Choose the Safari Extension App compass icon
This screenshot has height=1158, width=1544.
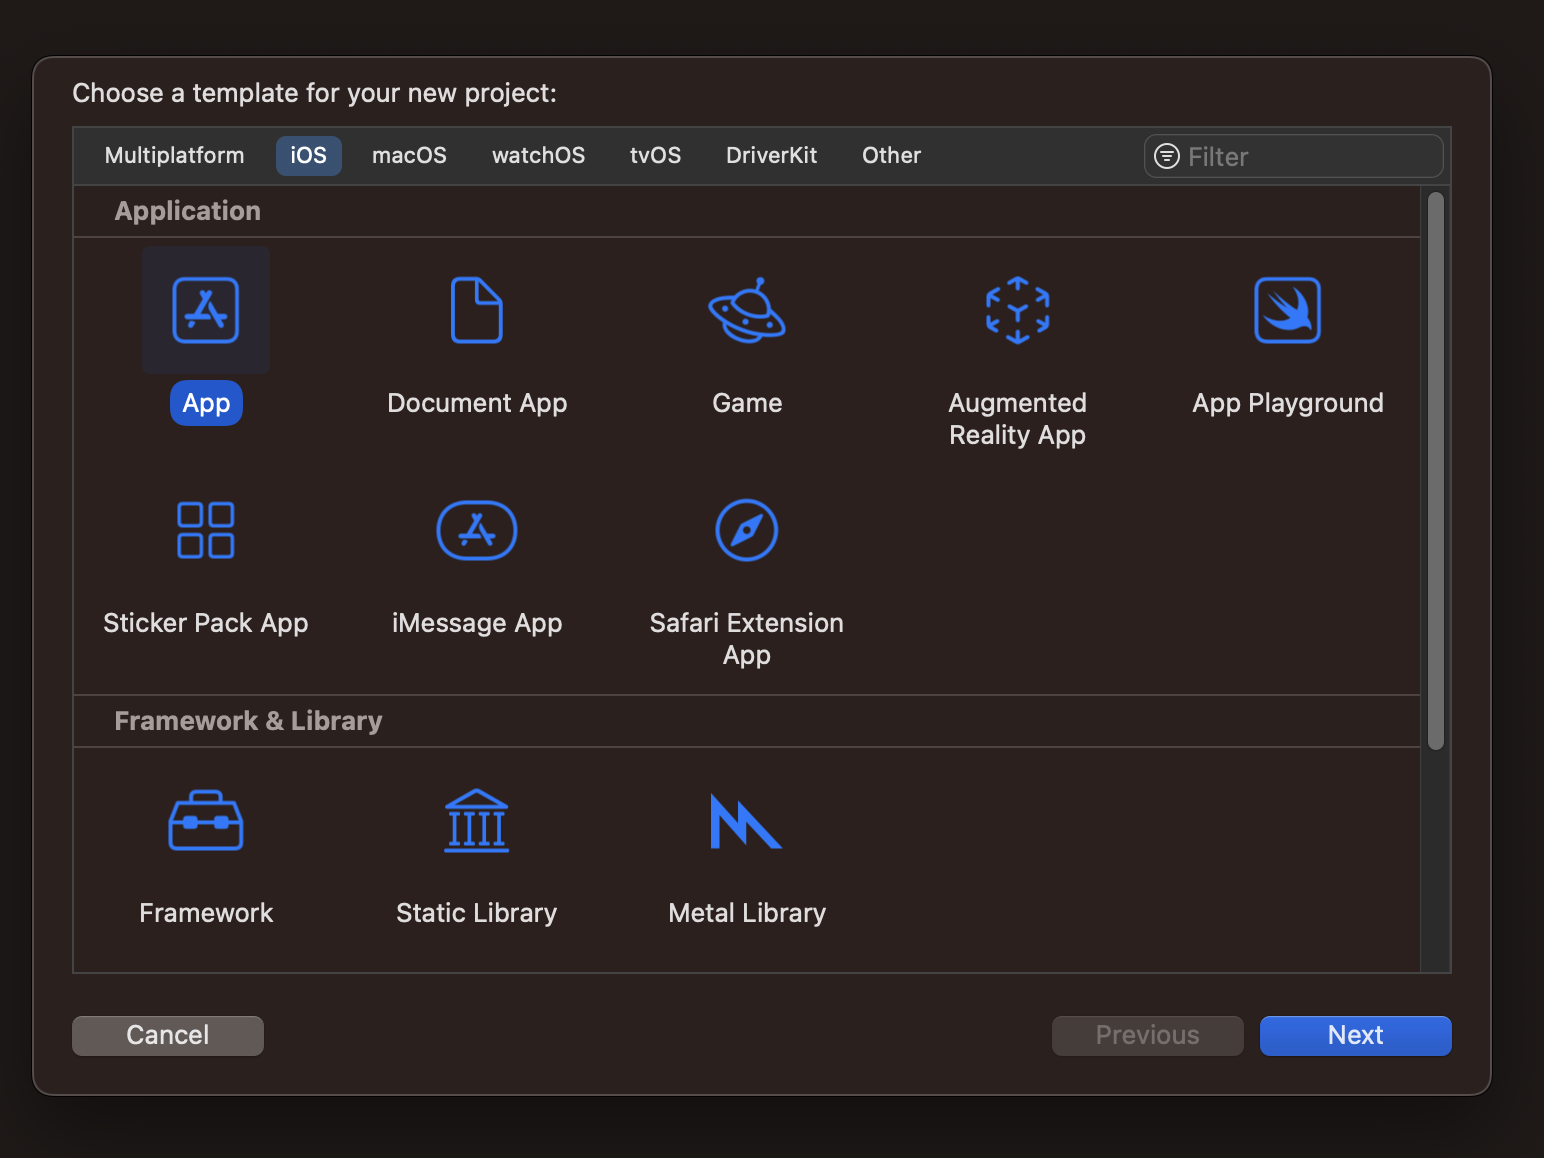747,530
